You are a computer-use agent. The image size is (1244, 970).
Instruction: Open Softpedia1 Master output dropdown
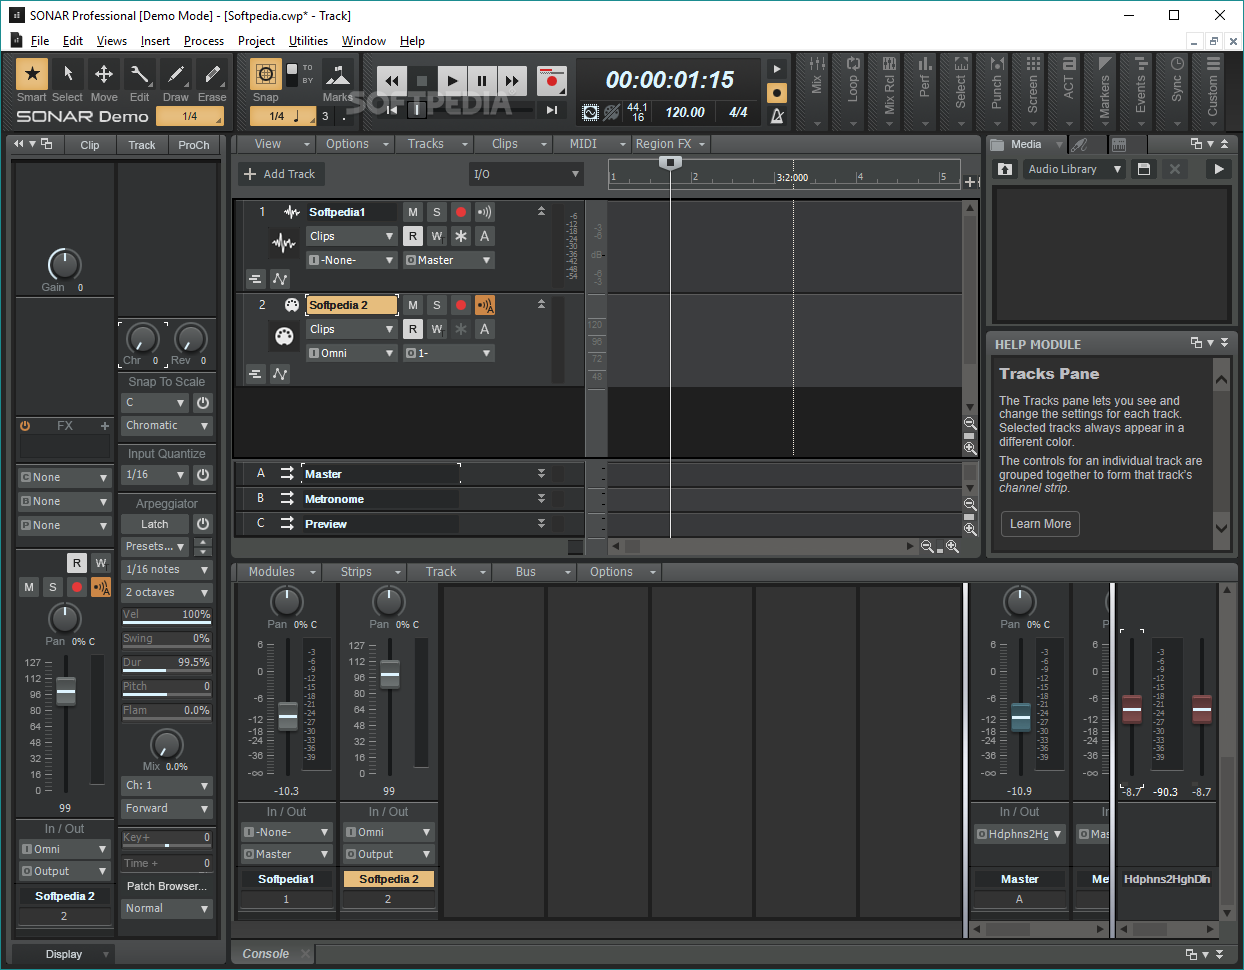pos(448,260)
